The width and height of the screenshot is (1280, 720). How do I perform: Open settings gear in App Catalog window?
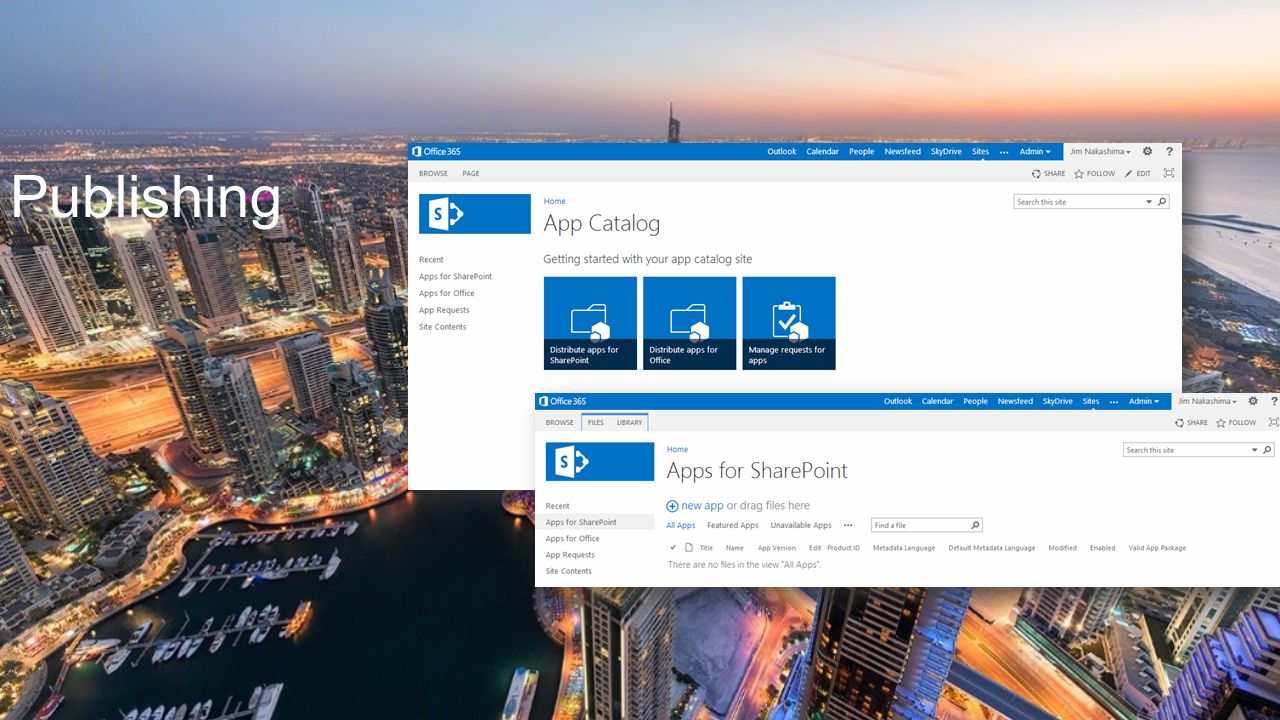coord(1147,152)
